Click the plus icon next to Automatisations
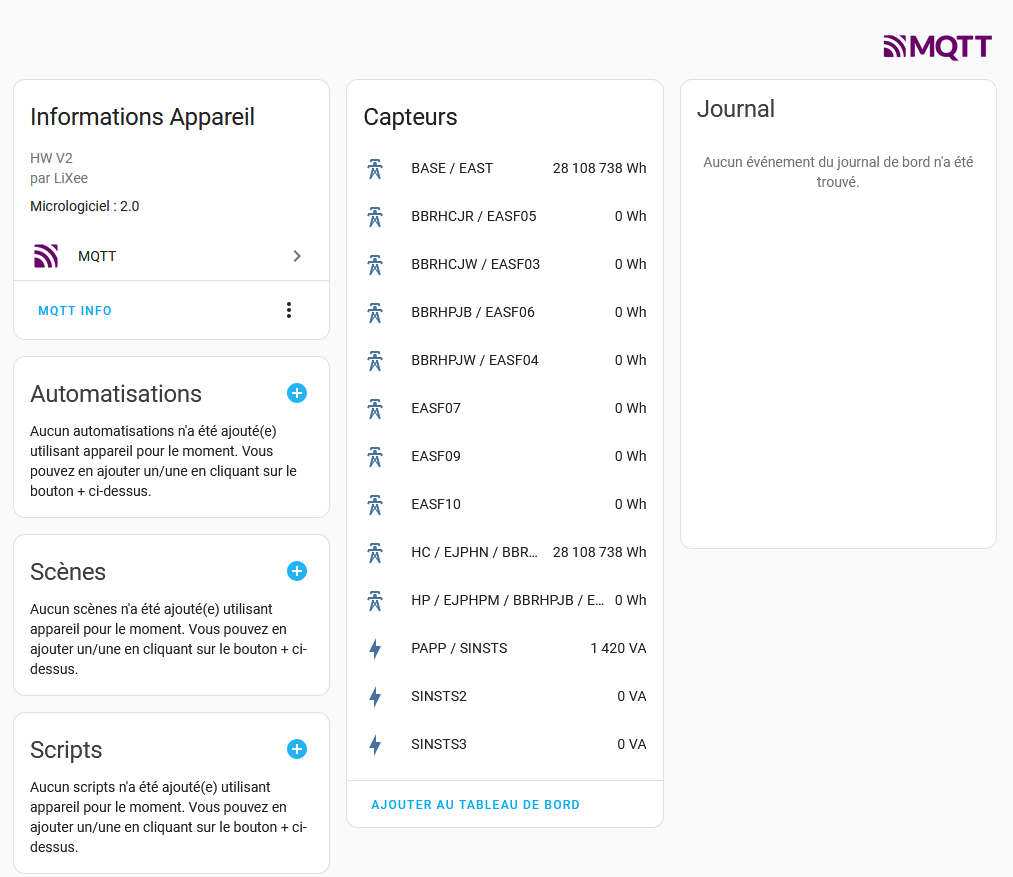1013x877 pixels. [x=297, y=393]
